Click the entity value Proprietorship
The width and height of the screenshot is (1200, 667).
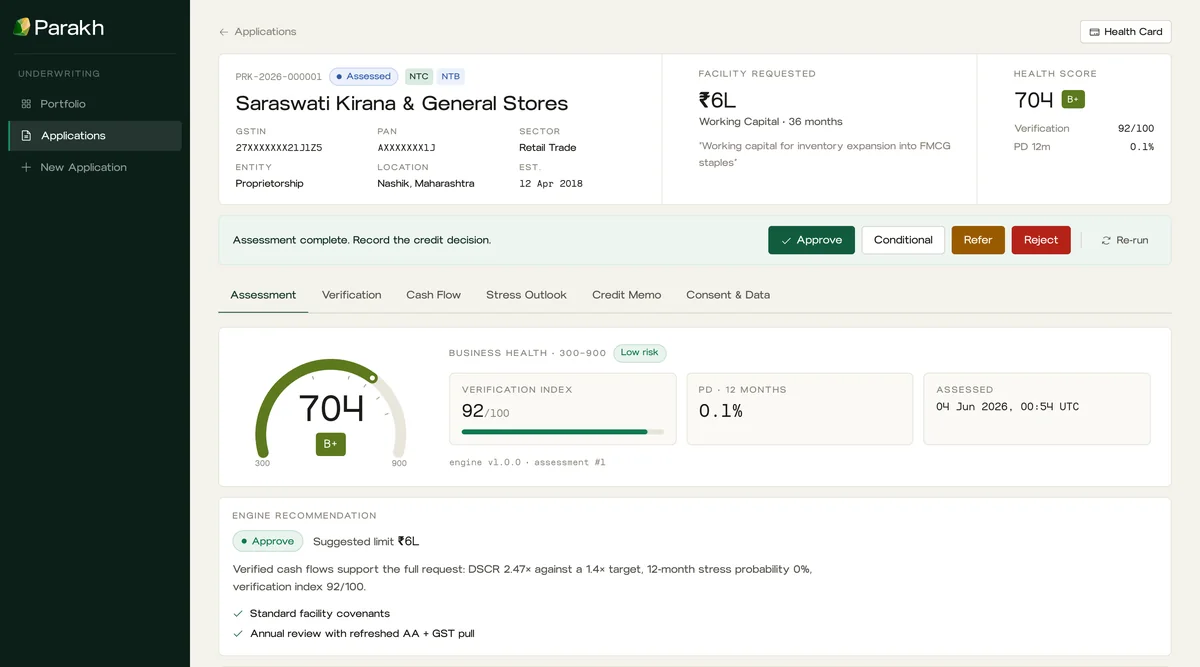click(270, 184)
